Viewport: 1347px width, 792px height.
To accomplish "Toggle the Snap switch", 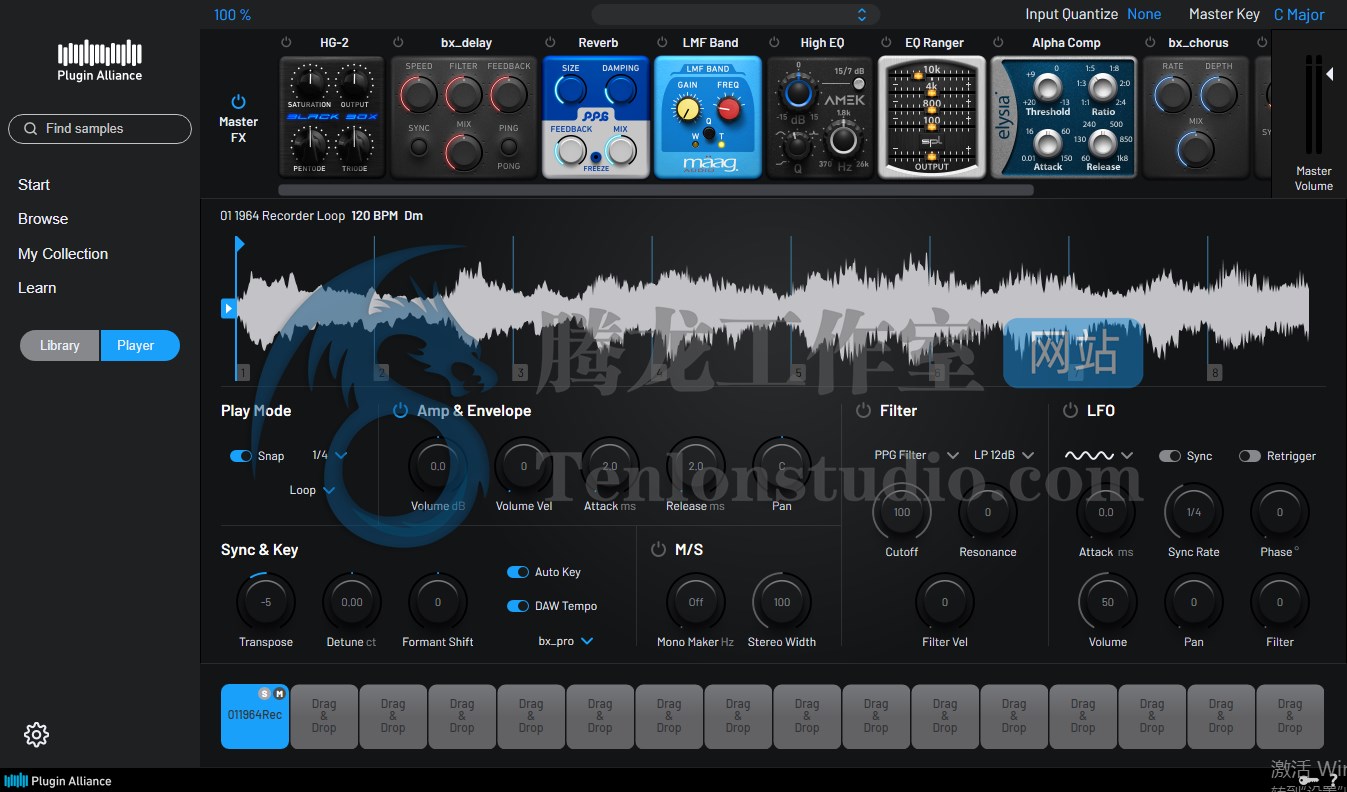I will 240,456.
